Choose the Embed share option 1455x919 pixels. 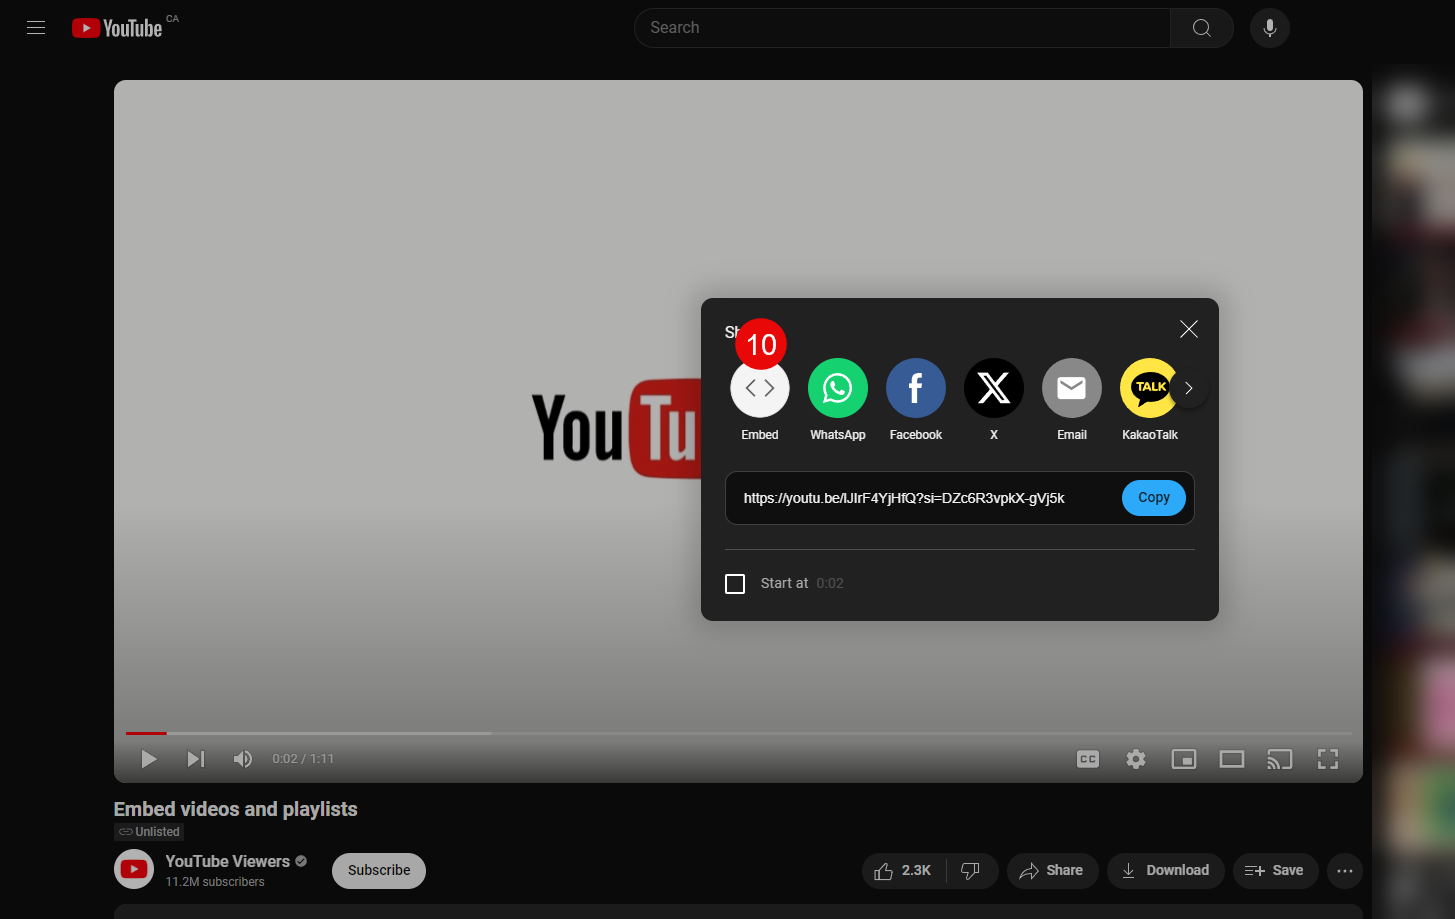click(x=760, y=388)
